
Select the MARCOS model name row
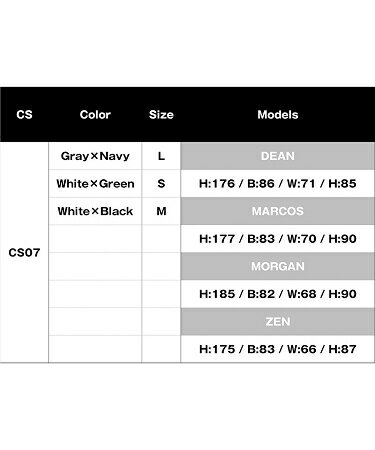(278, 211)
